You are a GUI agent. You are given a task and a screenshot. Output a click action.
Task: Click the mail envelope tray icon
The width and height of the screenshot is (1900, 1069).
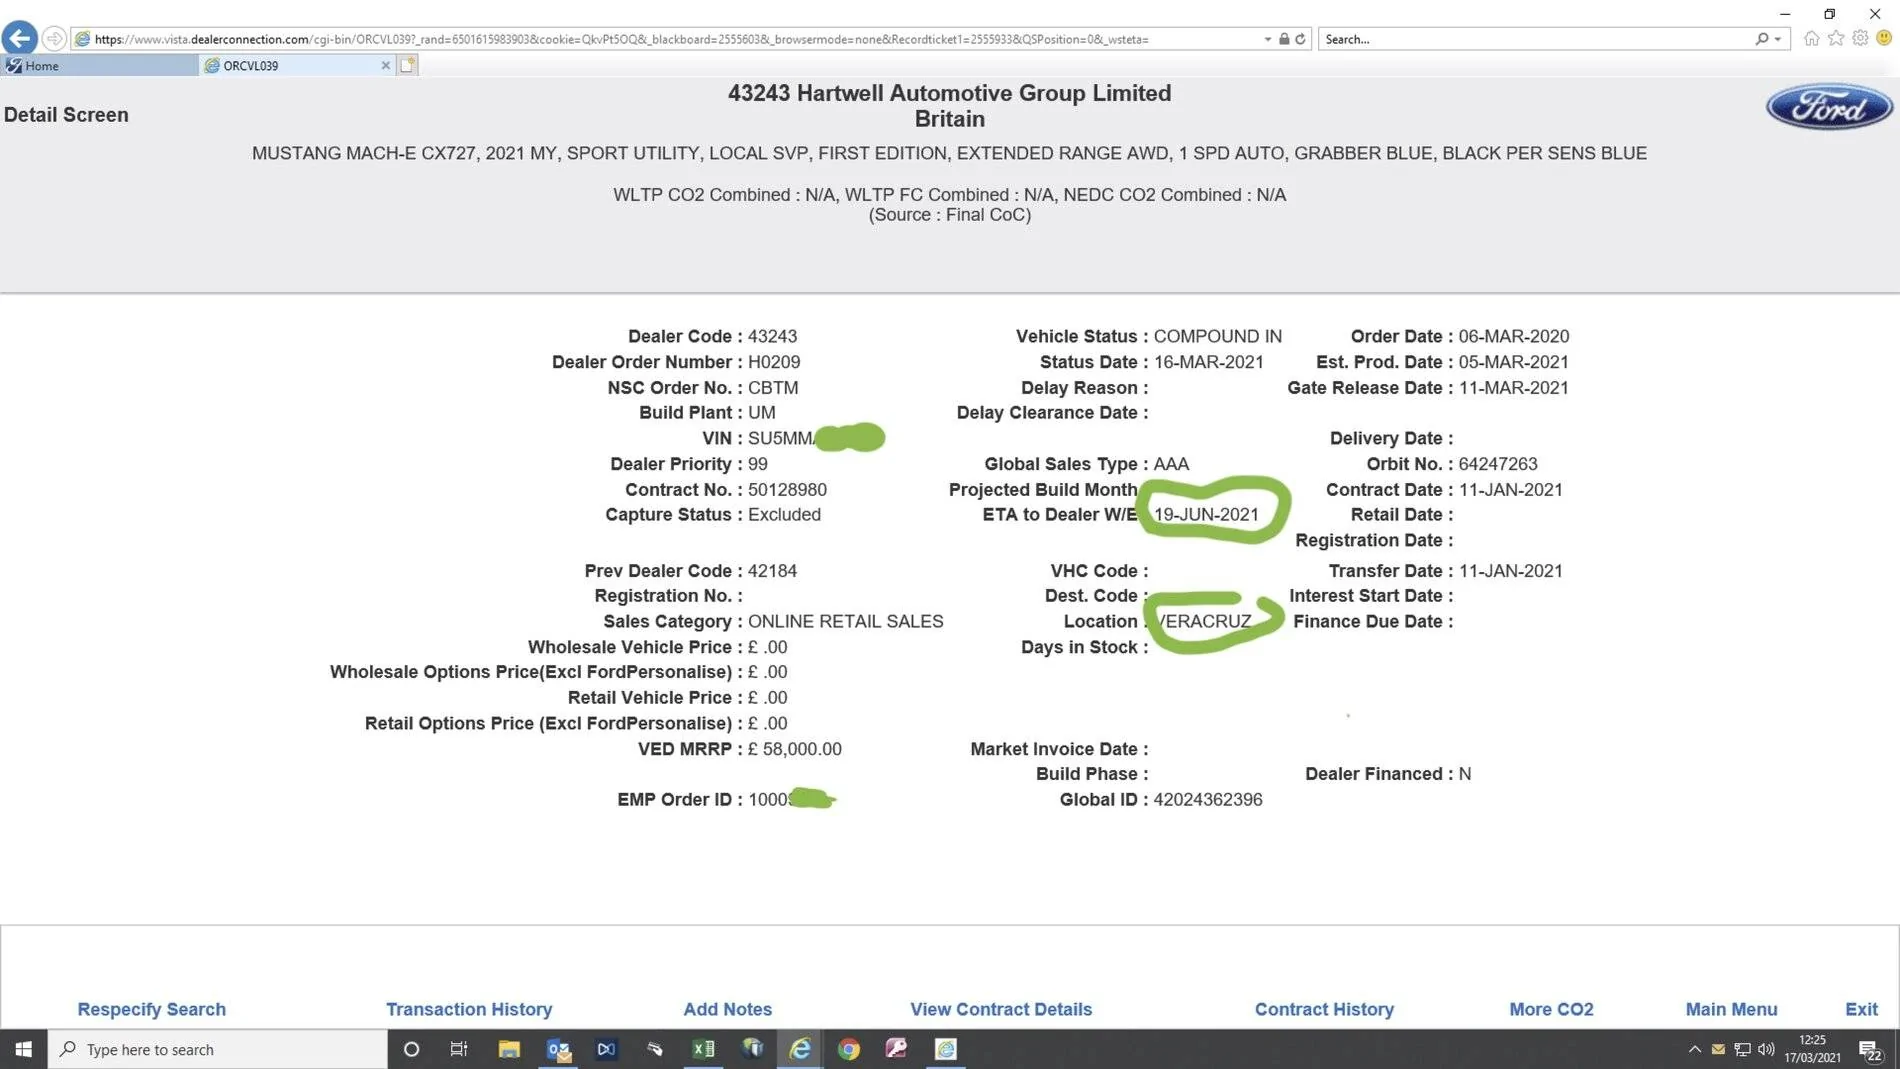pyautogui.click(x=1718, y=1049)
